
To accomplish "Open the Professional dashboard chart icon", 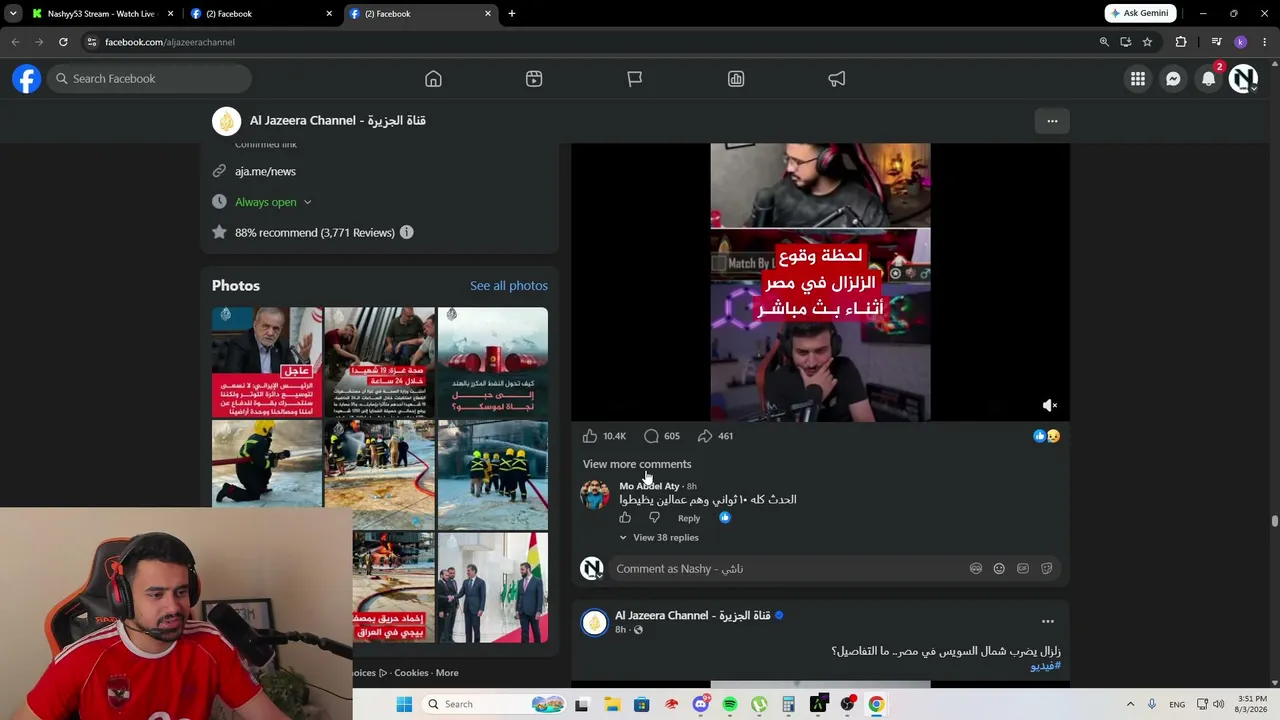I will point(736,79).
